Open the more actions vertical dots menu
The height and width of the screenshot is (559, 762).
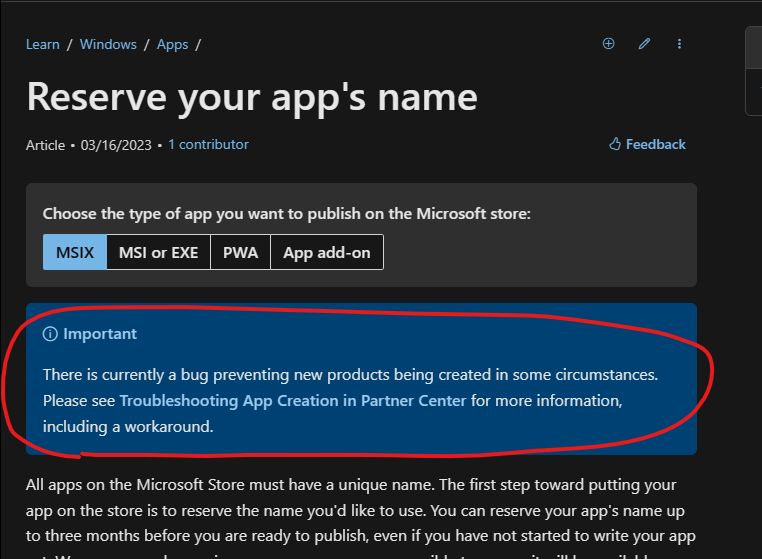point(679,44)
